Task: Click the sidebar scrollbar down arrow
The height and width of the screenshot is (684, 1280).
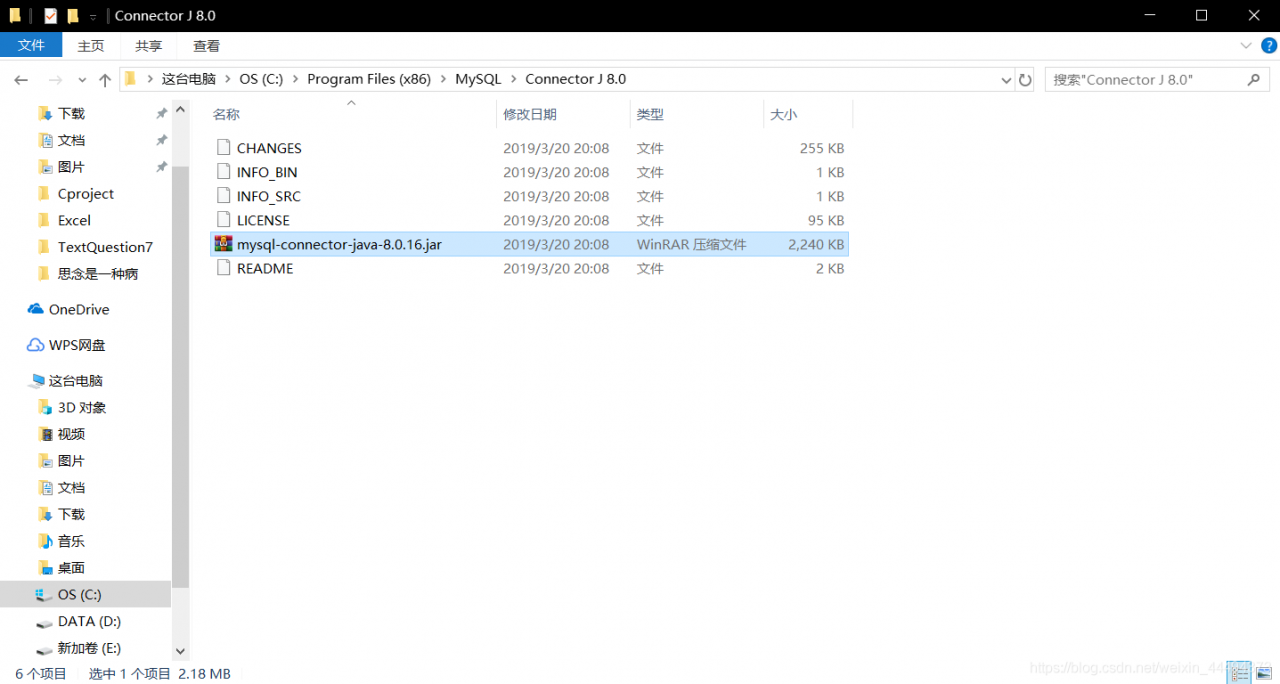Action: tap(180, 651)
